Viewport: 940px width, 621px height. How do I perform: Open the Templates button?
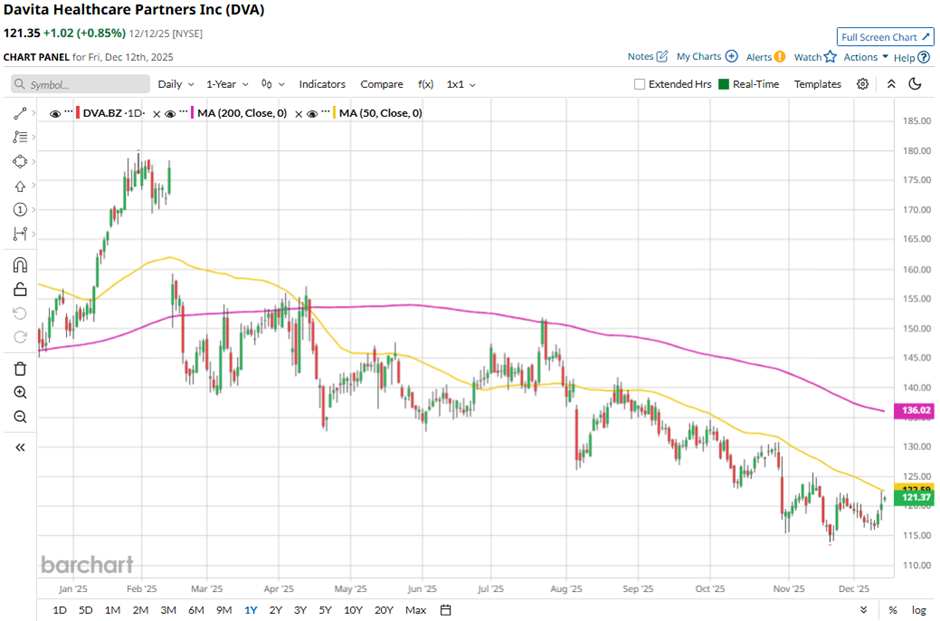[817, 85]
